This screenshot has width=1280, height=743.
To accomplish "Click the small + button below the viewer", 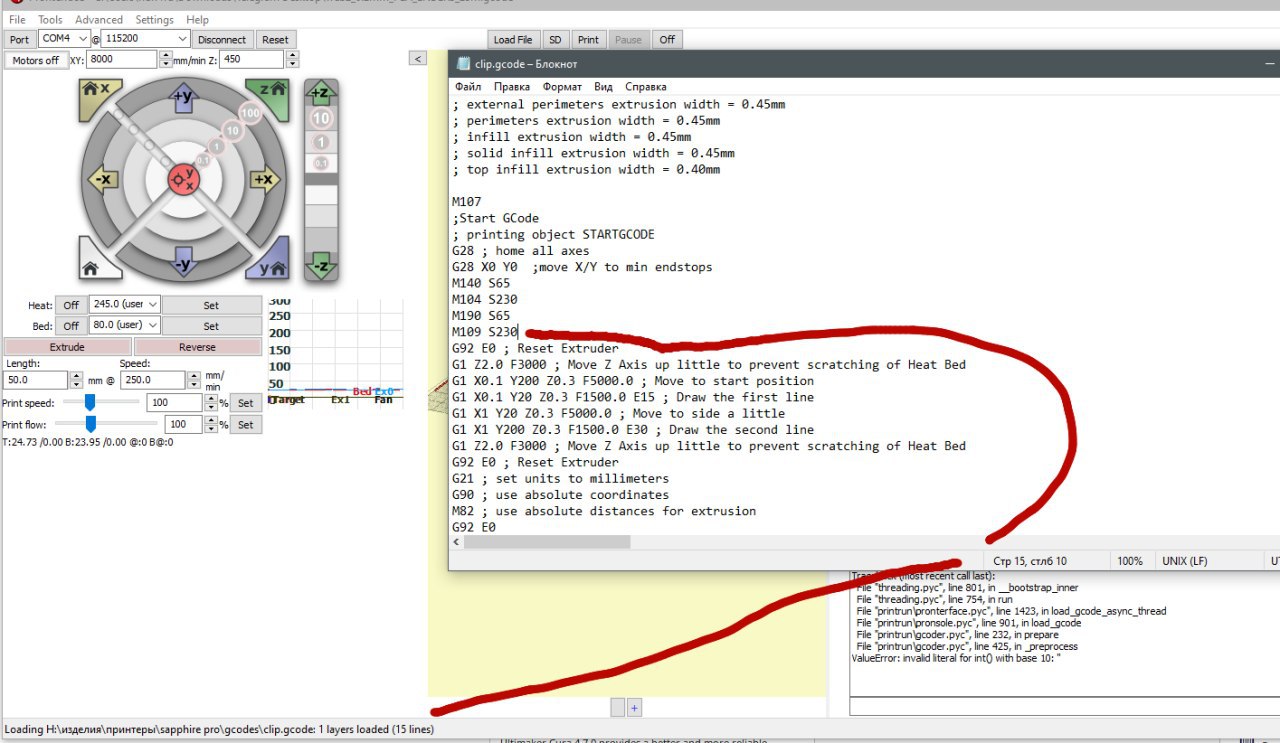I will [634, 707].
